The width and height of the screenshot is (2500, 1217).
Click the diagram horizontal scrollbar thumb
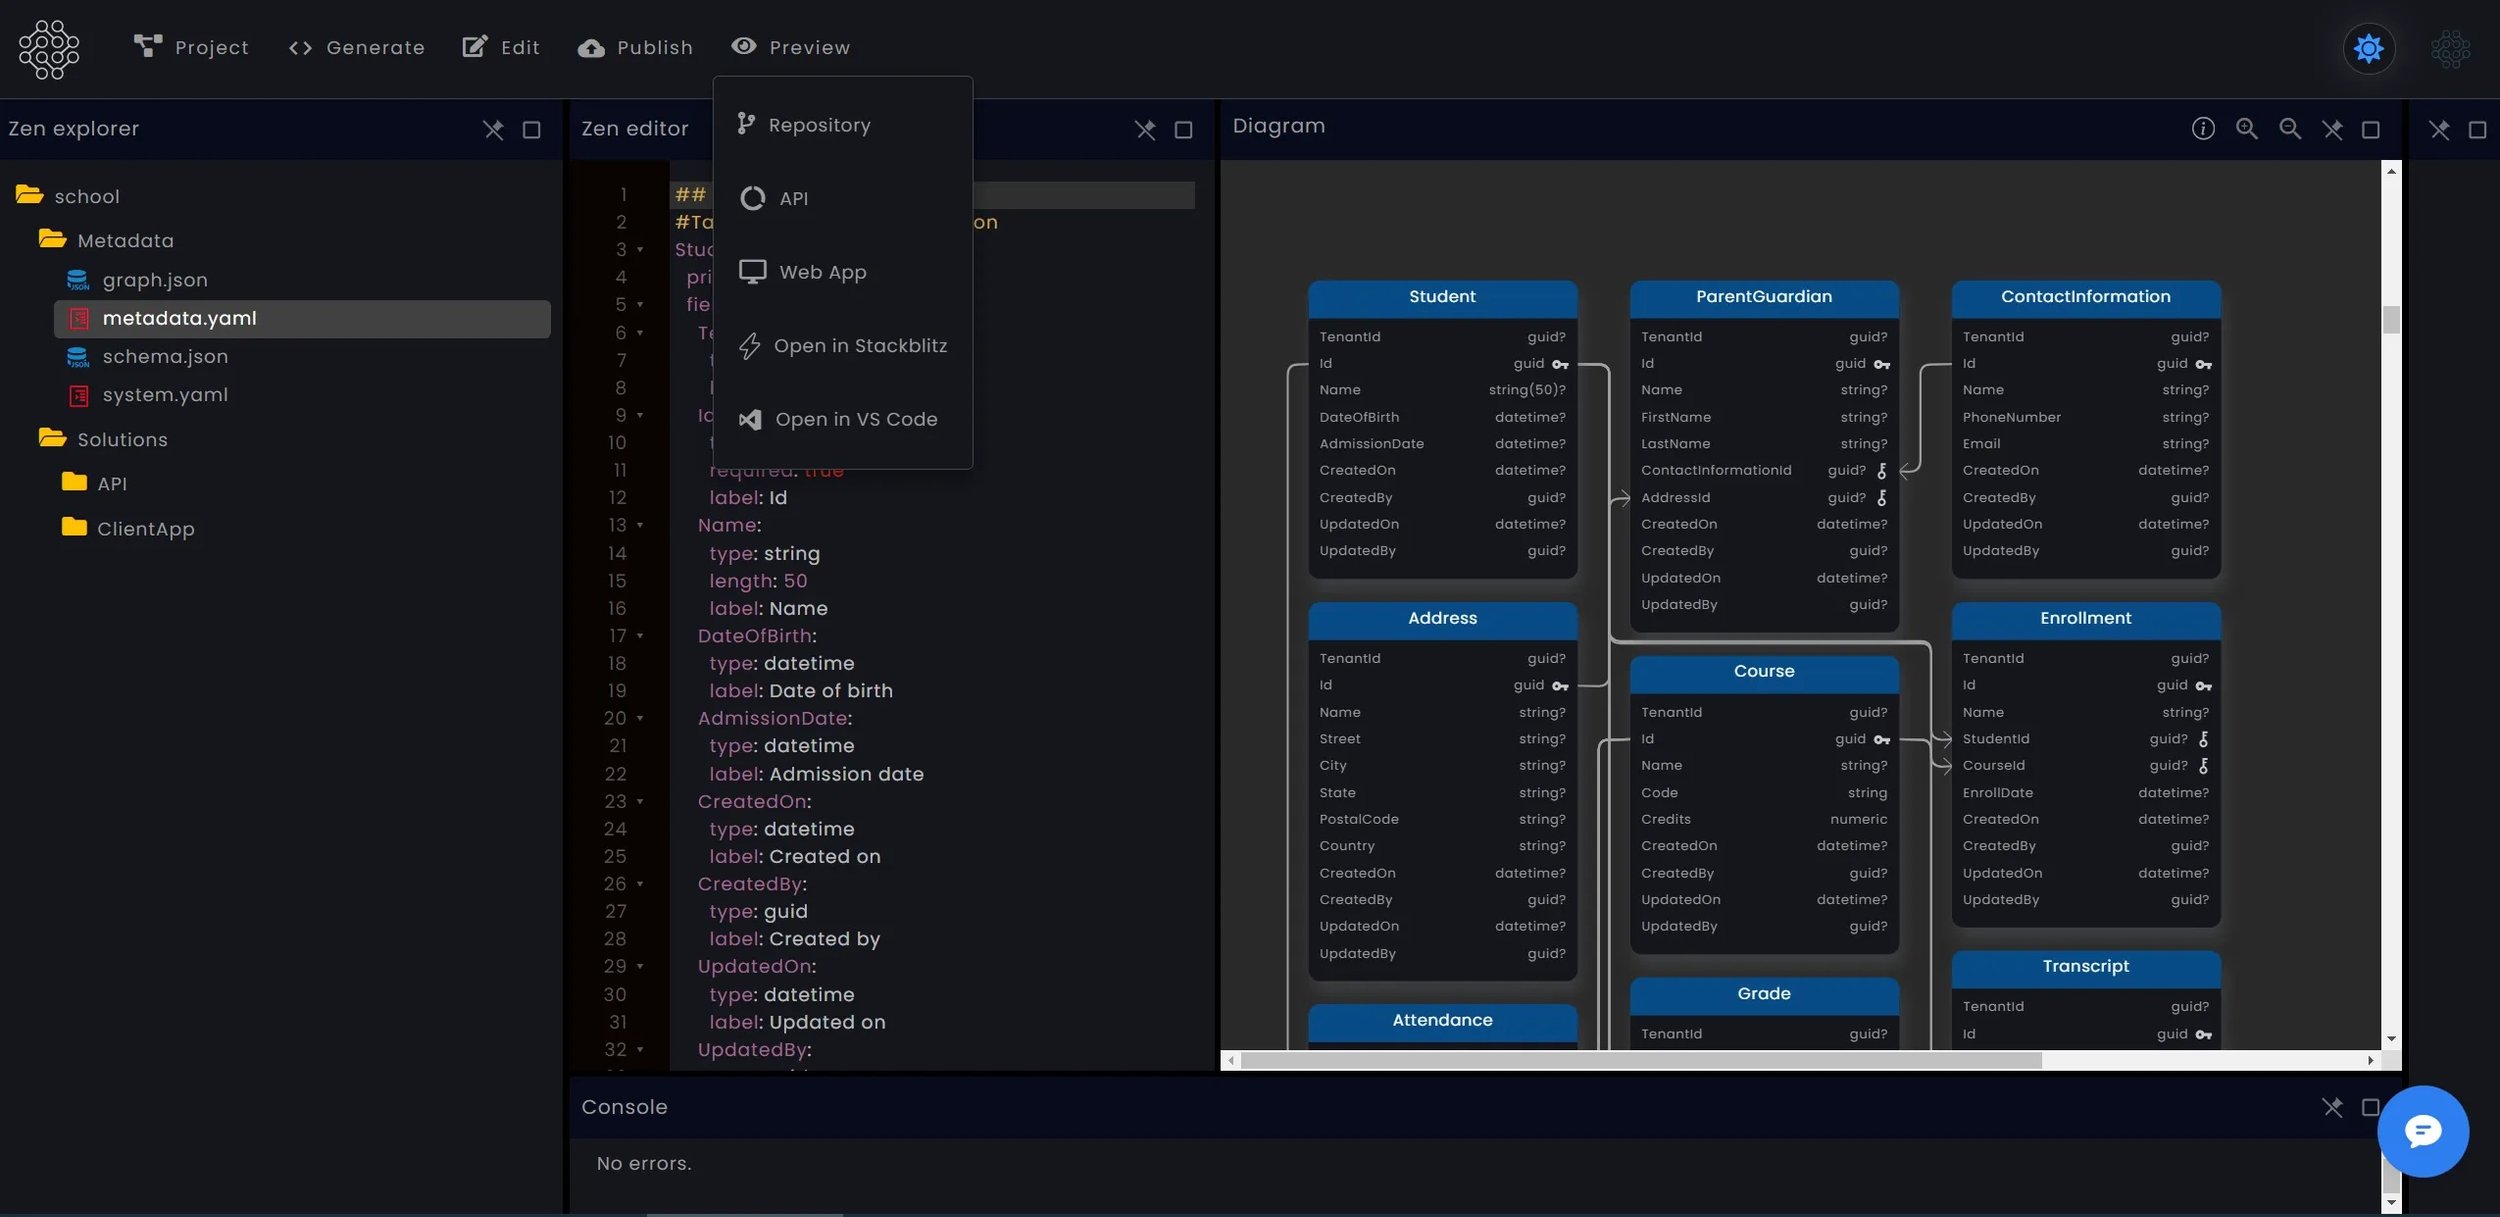click(x=1641, y=1060)
